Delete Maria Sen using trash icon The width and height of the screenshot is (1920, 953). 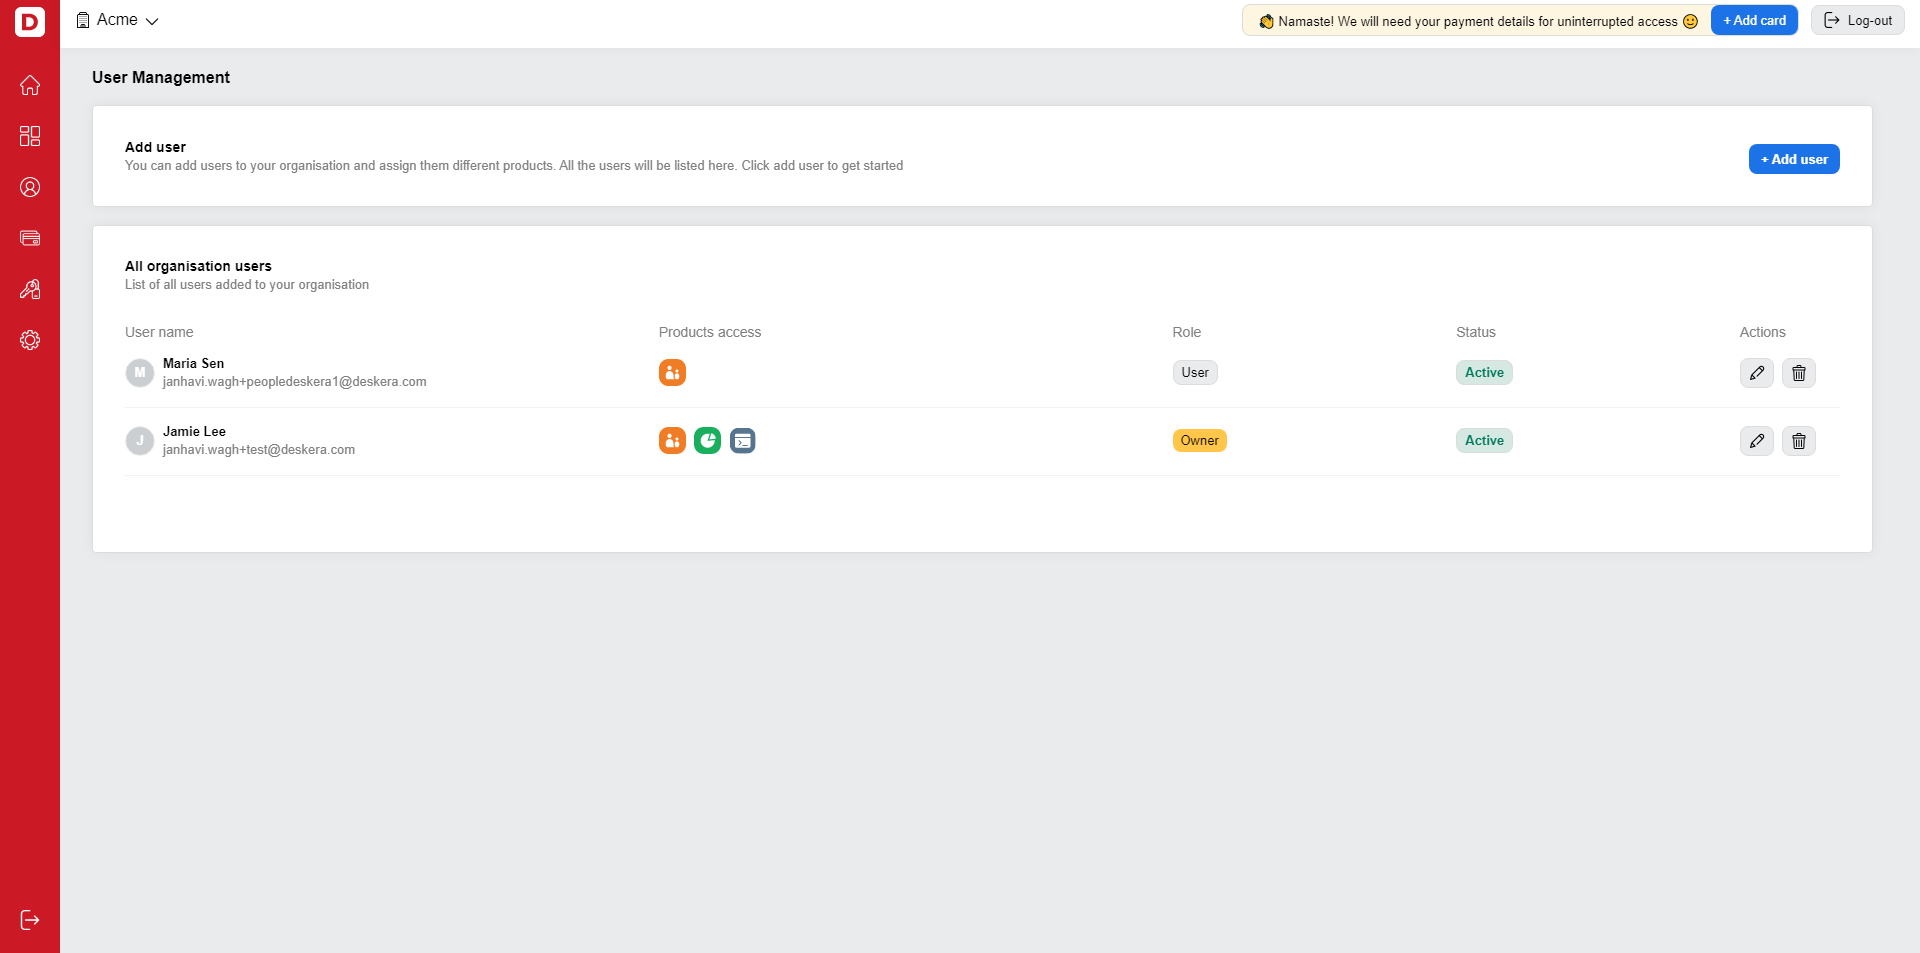[x=1798, y=373]
